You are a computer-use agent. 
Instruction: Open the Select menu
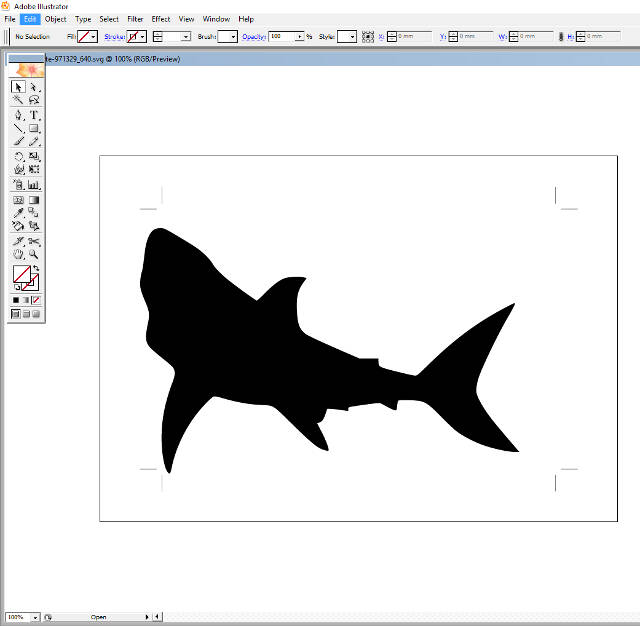[x=109, y=19]
